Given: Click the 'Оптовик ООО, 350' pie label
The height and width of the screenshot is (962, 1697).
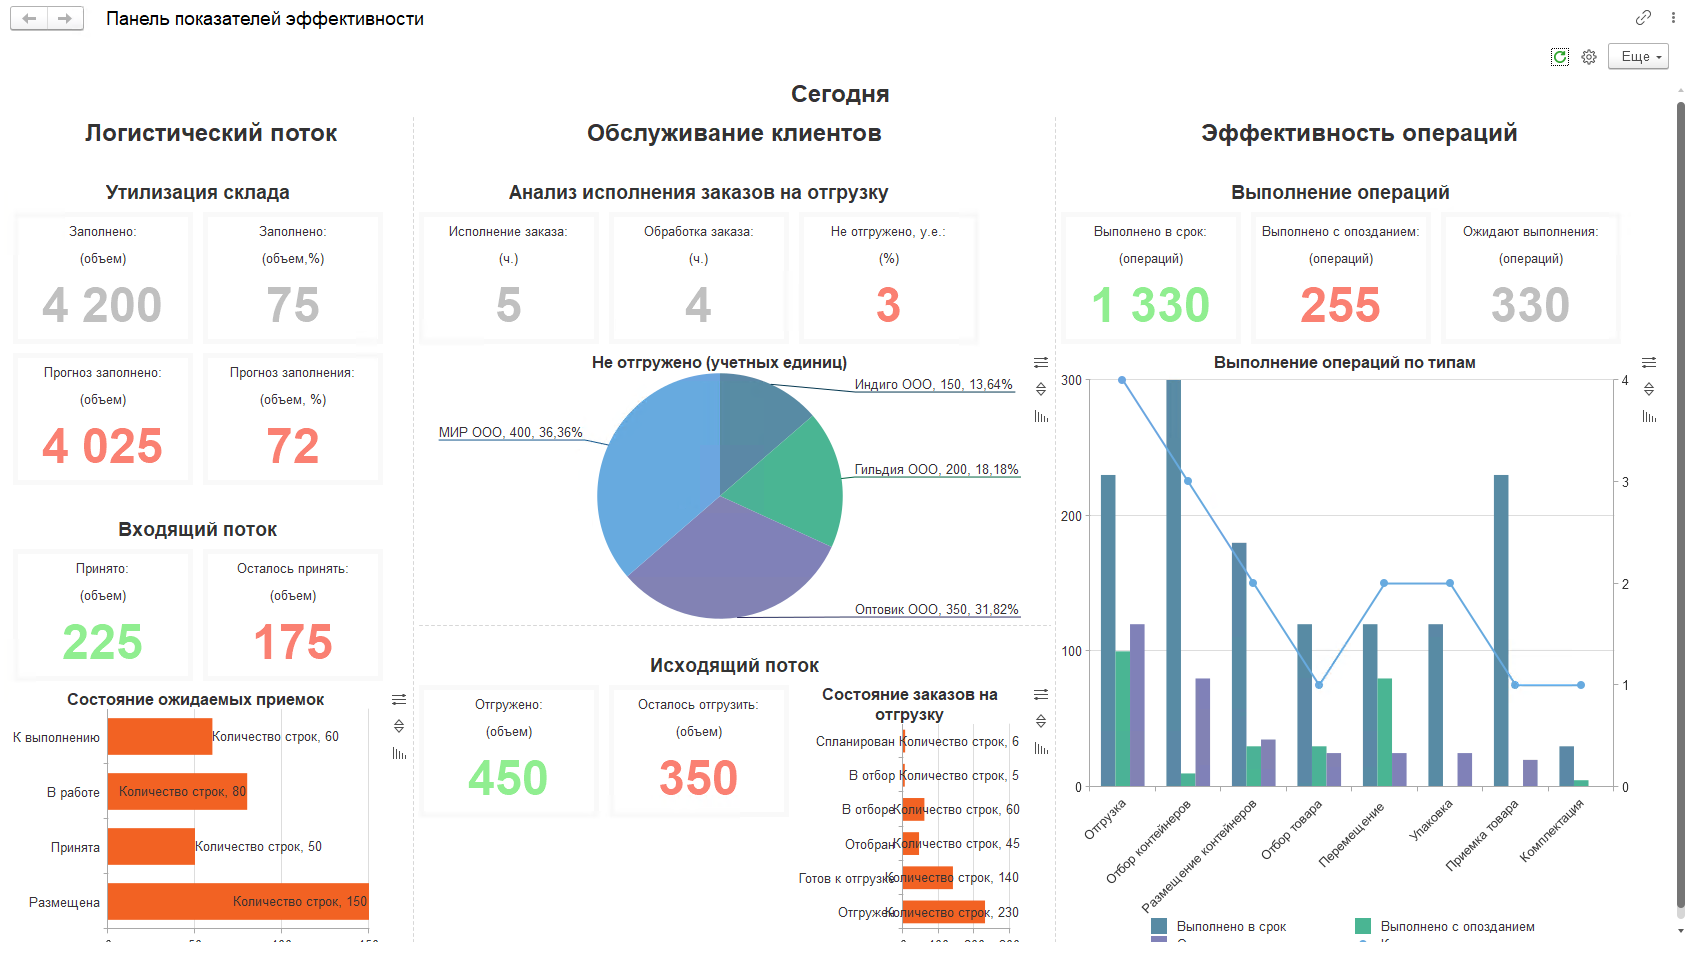Looking at the screenshot, I should click(x=936, y=609).
